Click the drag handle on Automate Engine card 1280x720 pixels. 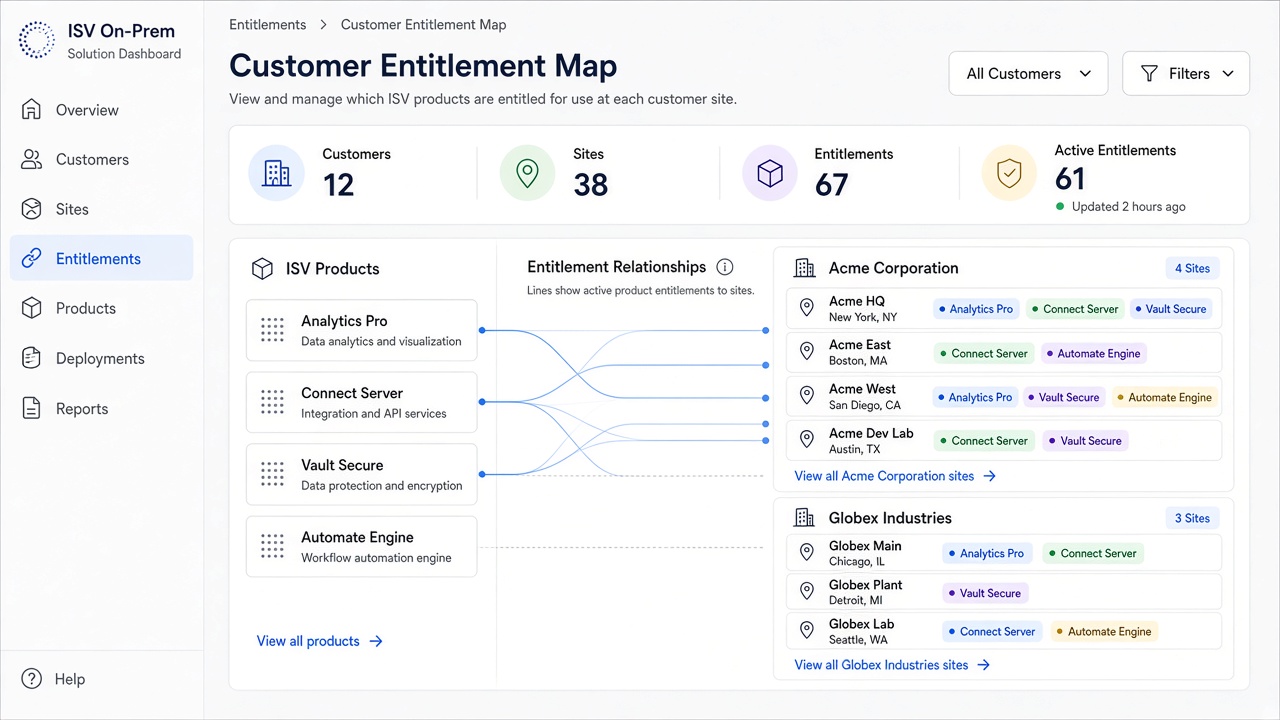pos(272,546)
